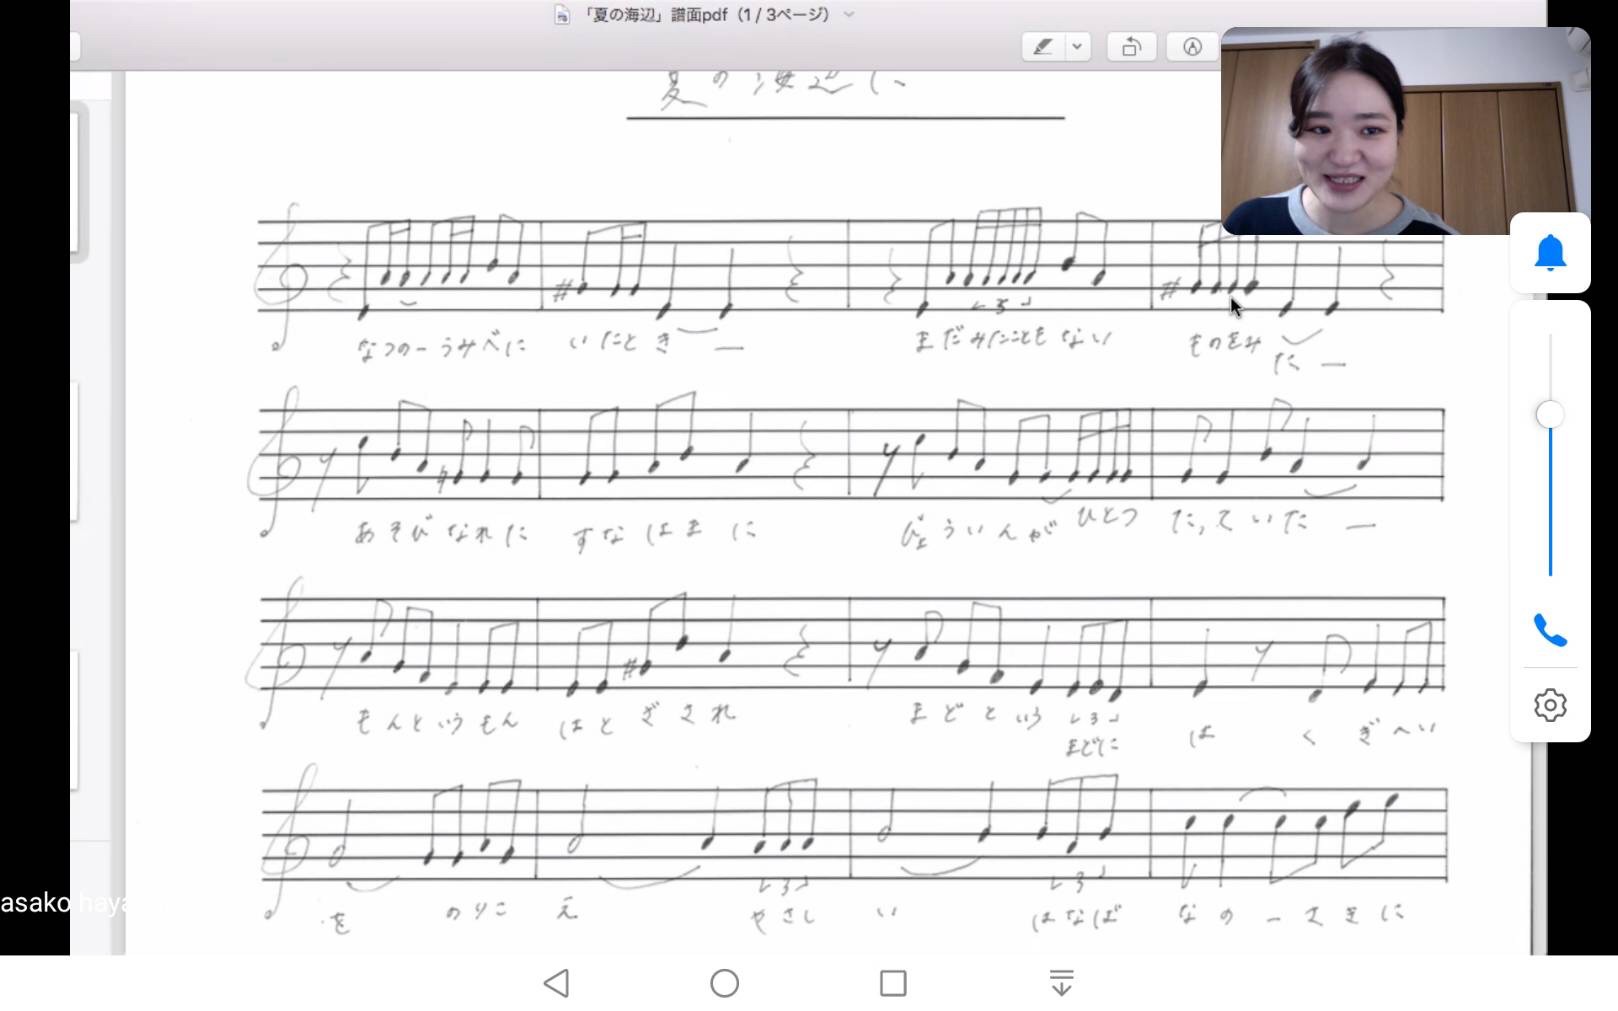Tap the Android recent apps square button
Viewport: 1618px width, 1011px height.
click(893, 983)
